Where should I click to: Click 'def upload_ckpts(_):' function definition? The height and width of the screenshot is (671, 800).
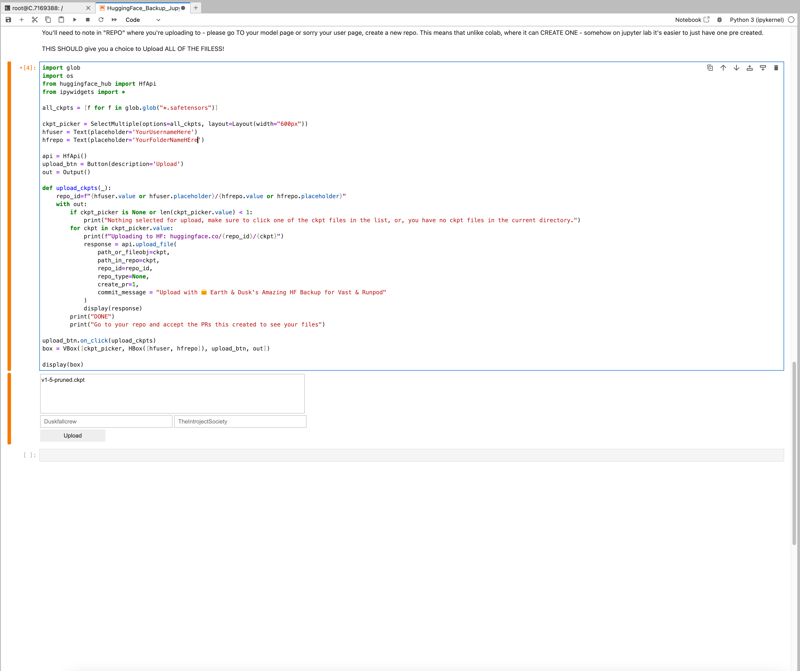[77, 188]
